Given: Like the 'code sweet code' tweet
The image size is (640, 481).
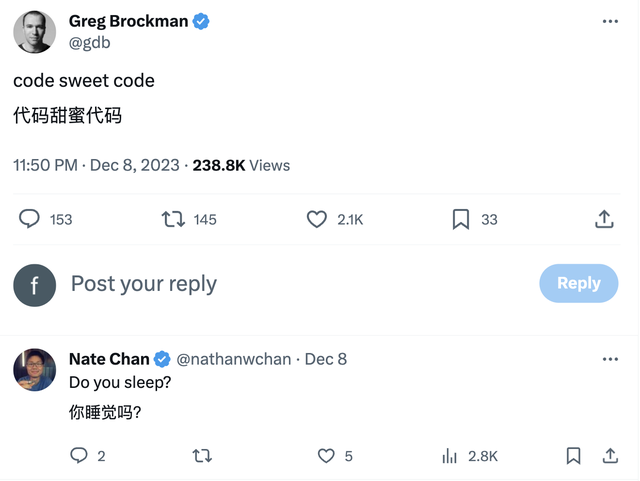Looking at the screenshot, I should (x=317, y=219).
